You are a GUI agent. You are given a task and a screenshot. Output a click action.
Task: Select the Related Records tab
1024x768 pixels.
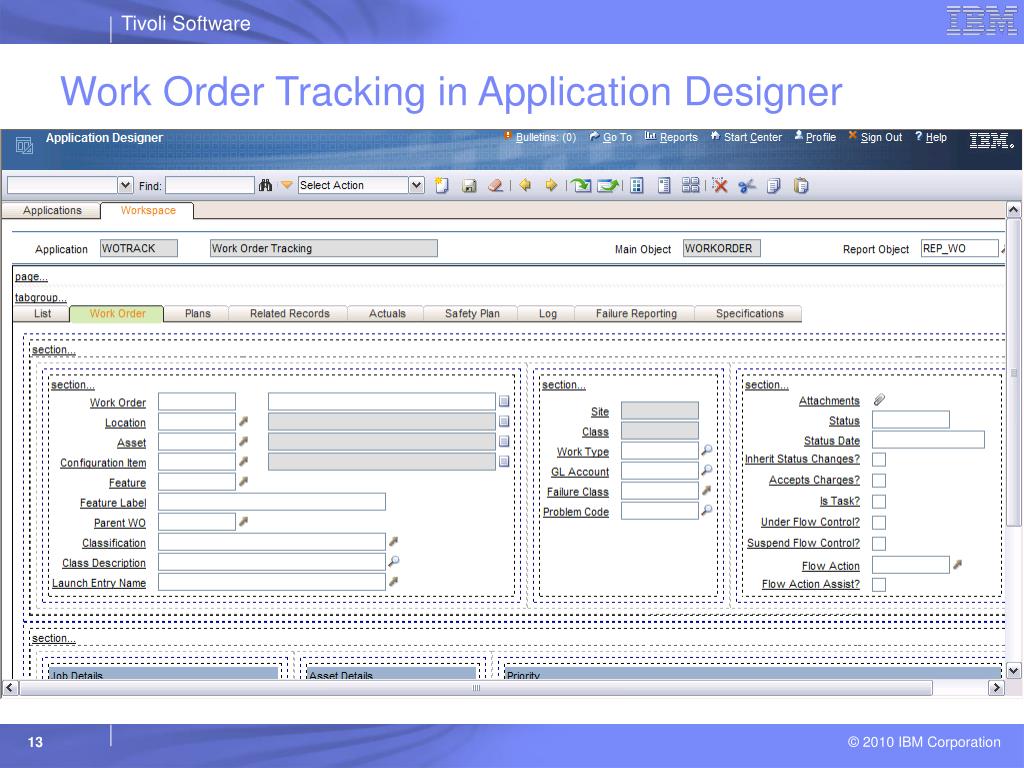tap(289, 313)
